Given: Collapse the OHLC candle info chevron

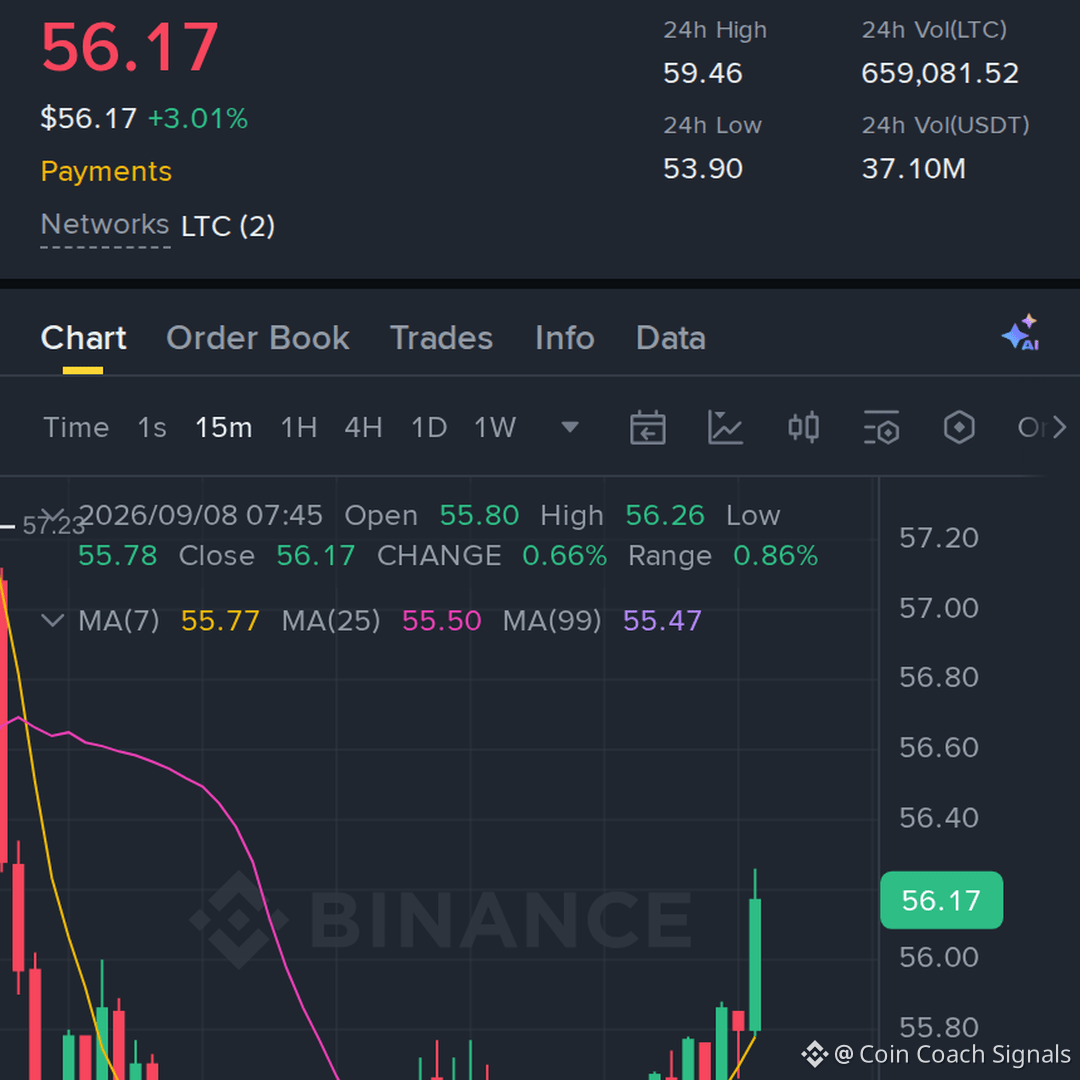Looking at the screenshot, I should (52, 515).
